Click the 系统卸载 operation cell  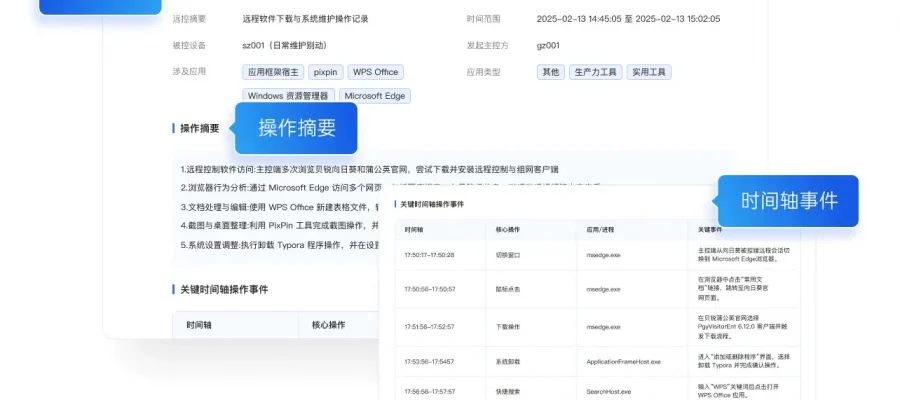tap(507, 362)
